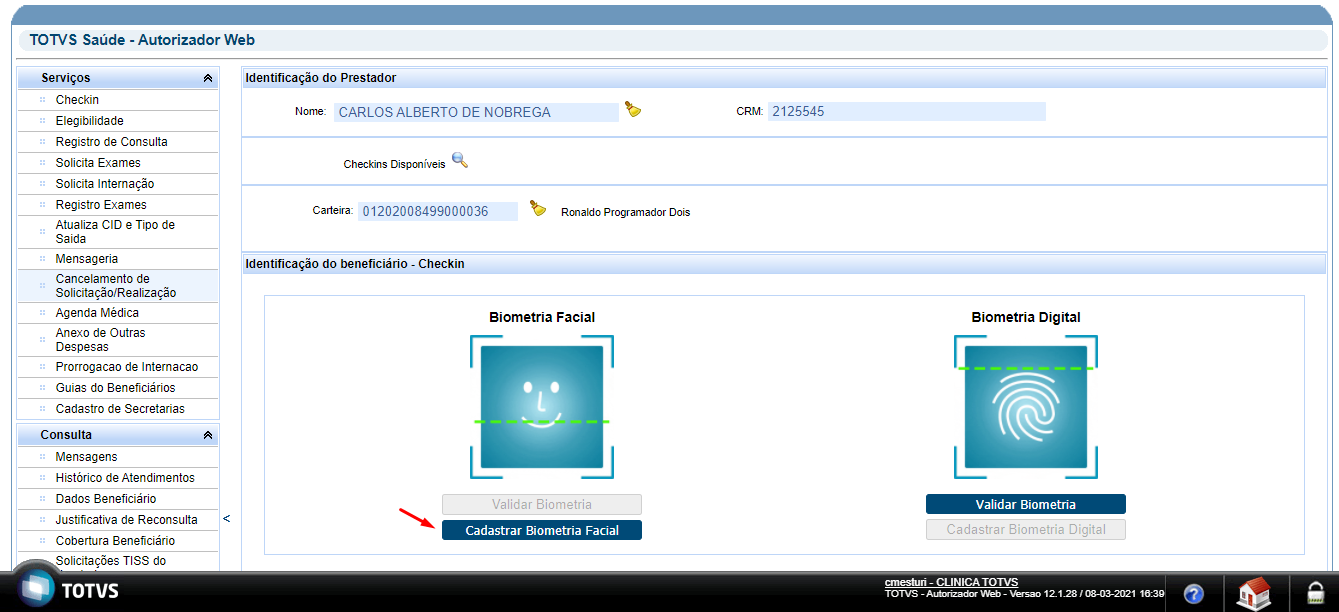Image resolution: width=1339 pixels, height=612 pixels.
Task: Go to home via house icon
Action: click(x=1254, y=593)
